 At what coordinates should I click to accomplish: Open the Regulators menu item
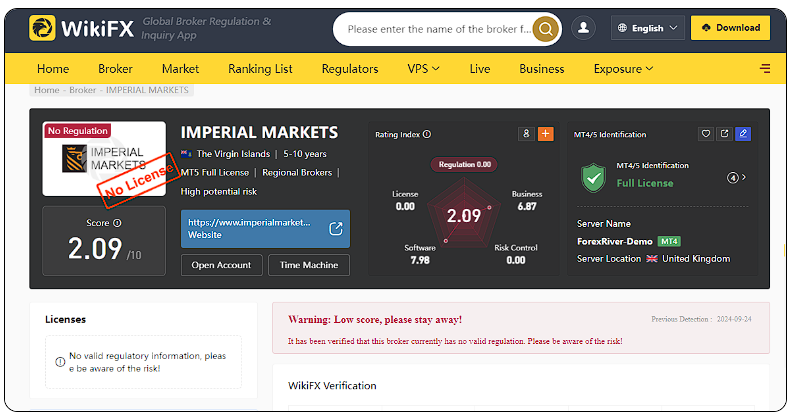[350, 68]
